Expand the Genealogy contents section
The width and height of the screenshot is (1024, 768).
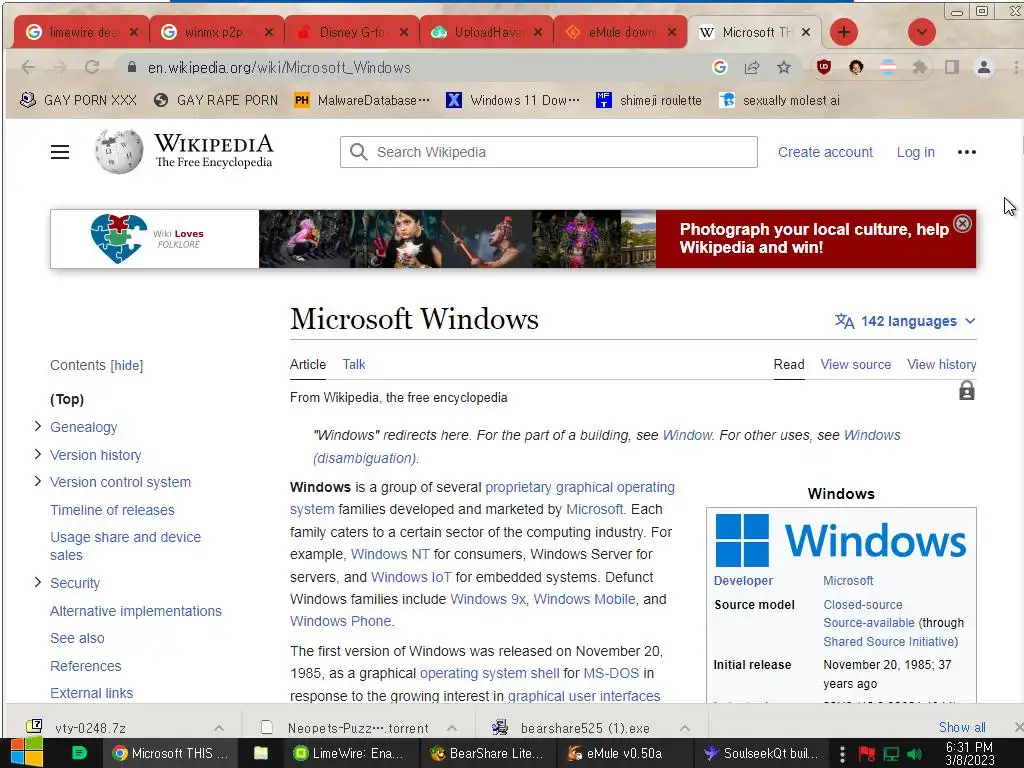37,426
